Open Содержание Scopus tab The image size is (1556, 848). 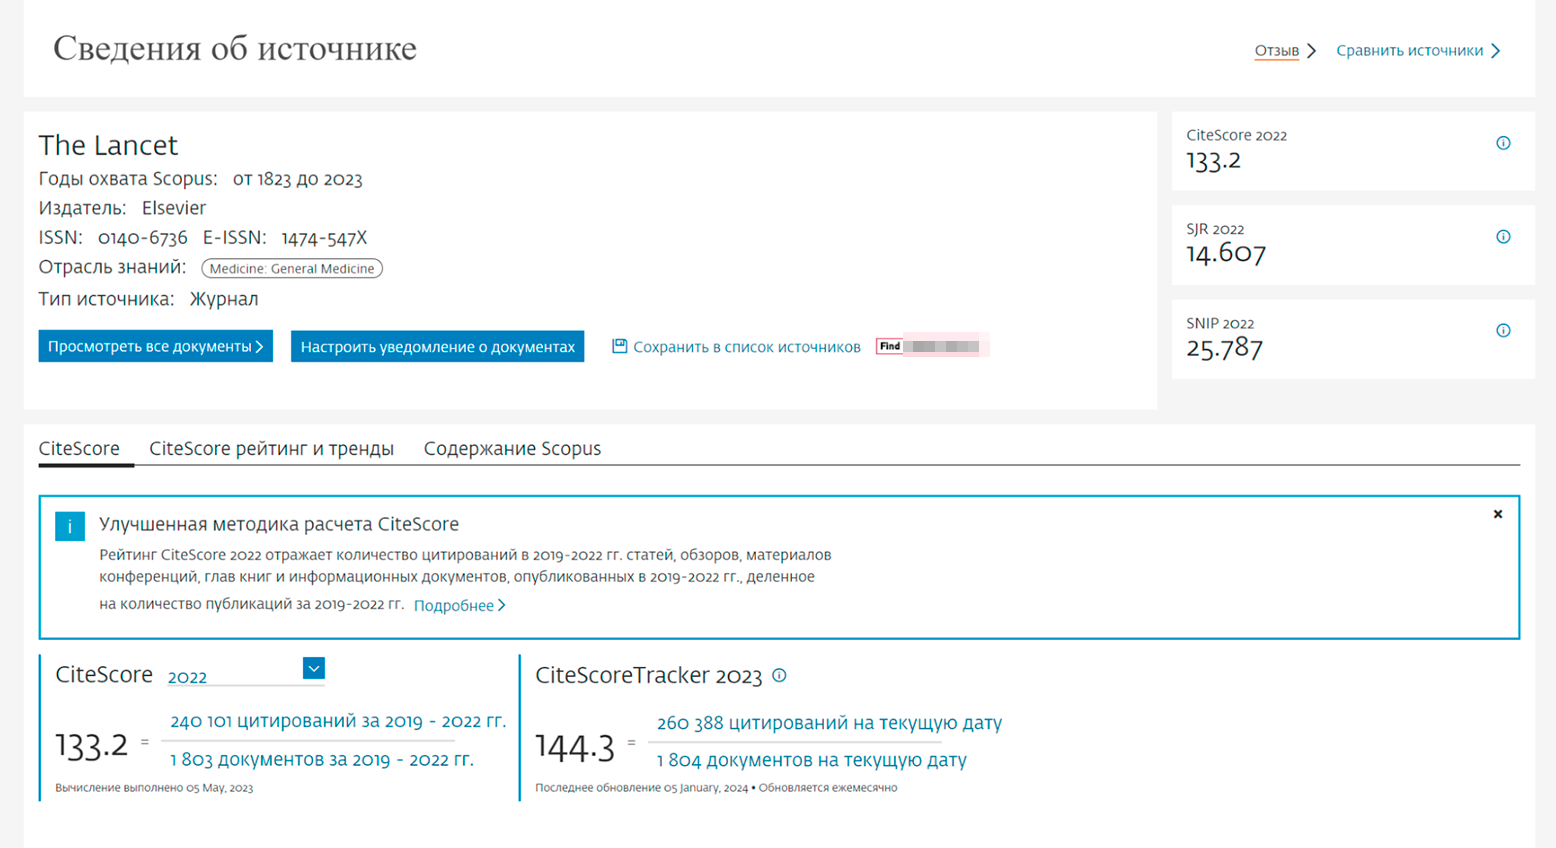pyautogui.click(x=512, y=449)
